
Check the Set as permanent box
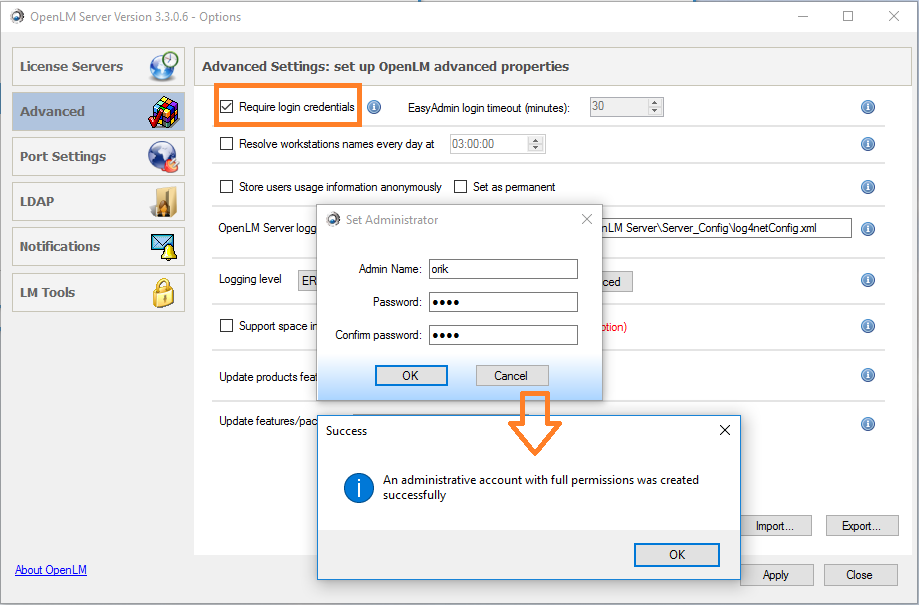click(x=461, y=187)
